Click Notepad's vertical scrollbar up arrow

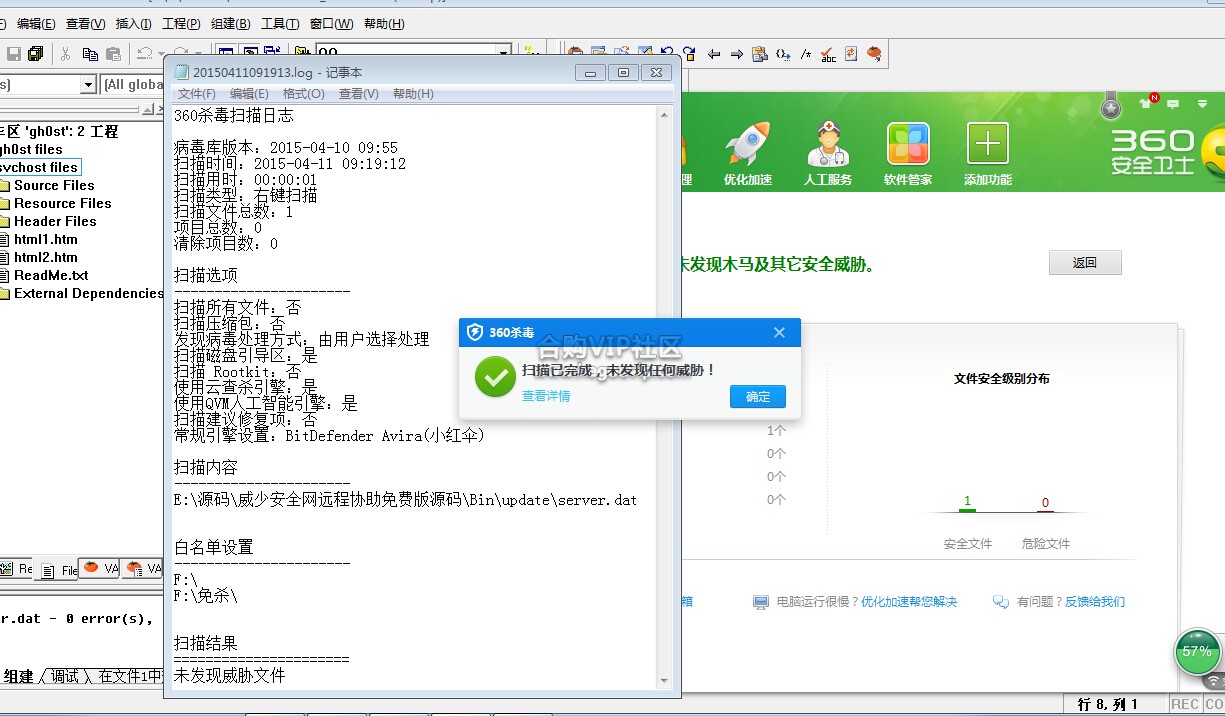click(663, 116)
